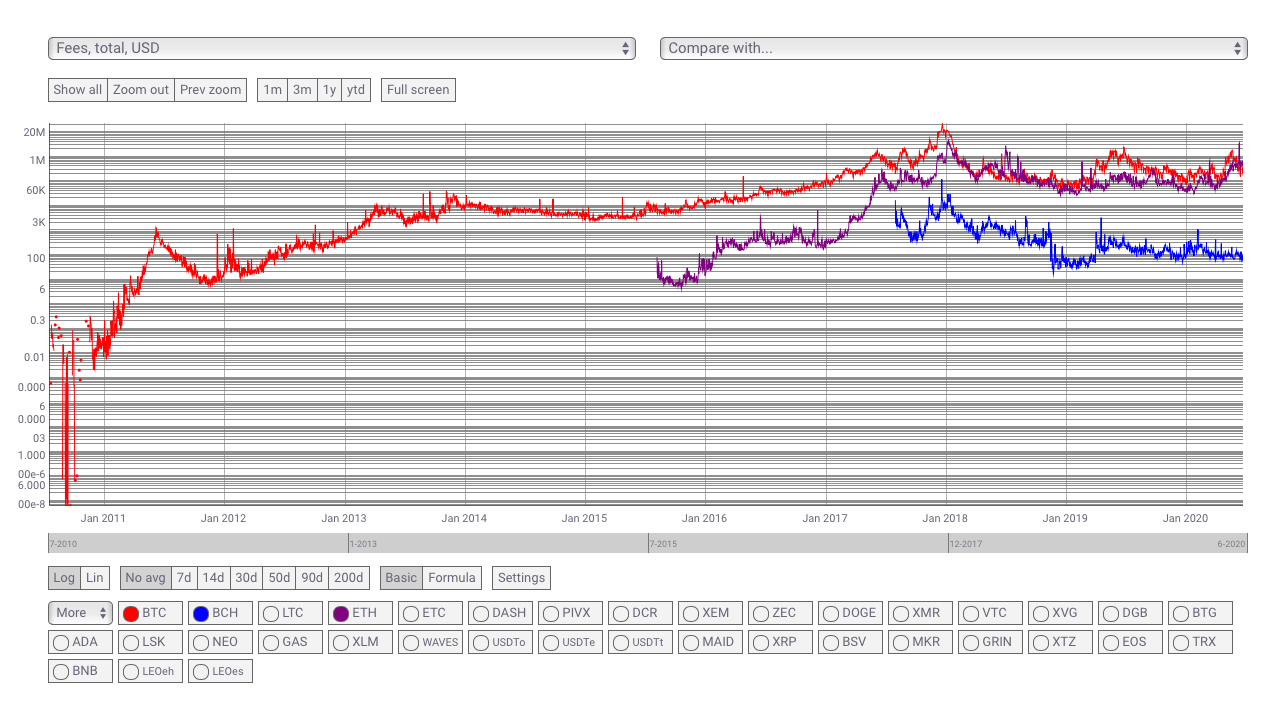This screenshot has width=1280, height=720.
Task: Enable the XVG coin series
Action: pyautogui.click(x=1060, y=613)
